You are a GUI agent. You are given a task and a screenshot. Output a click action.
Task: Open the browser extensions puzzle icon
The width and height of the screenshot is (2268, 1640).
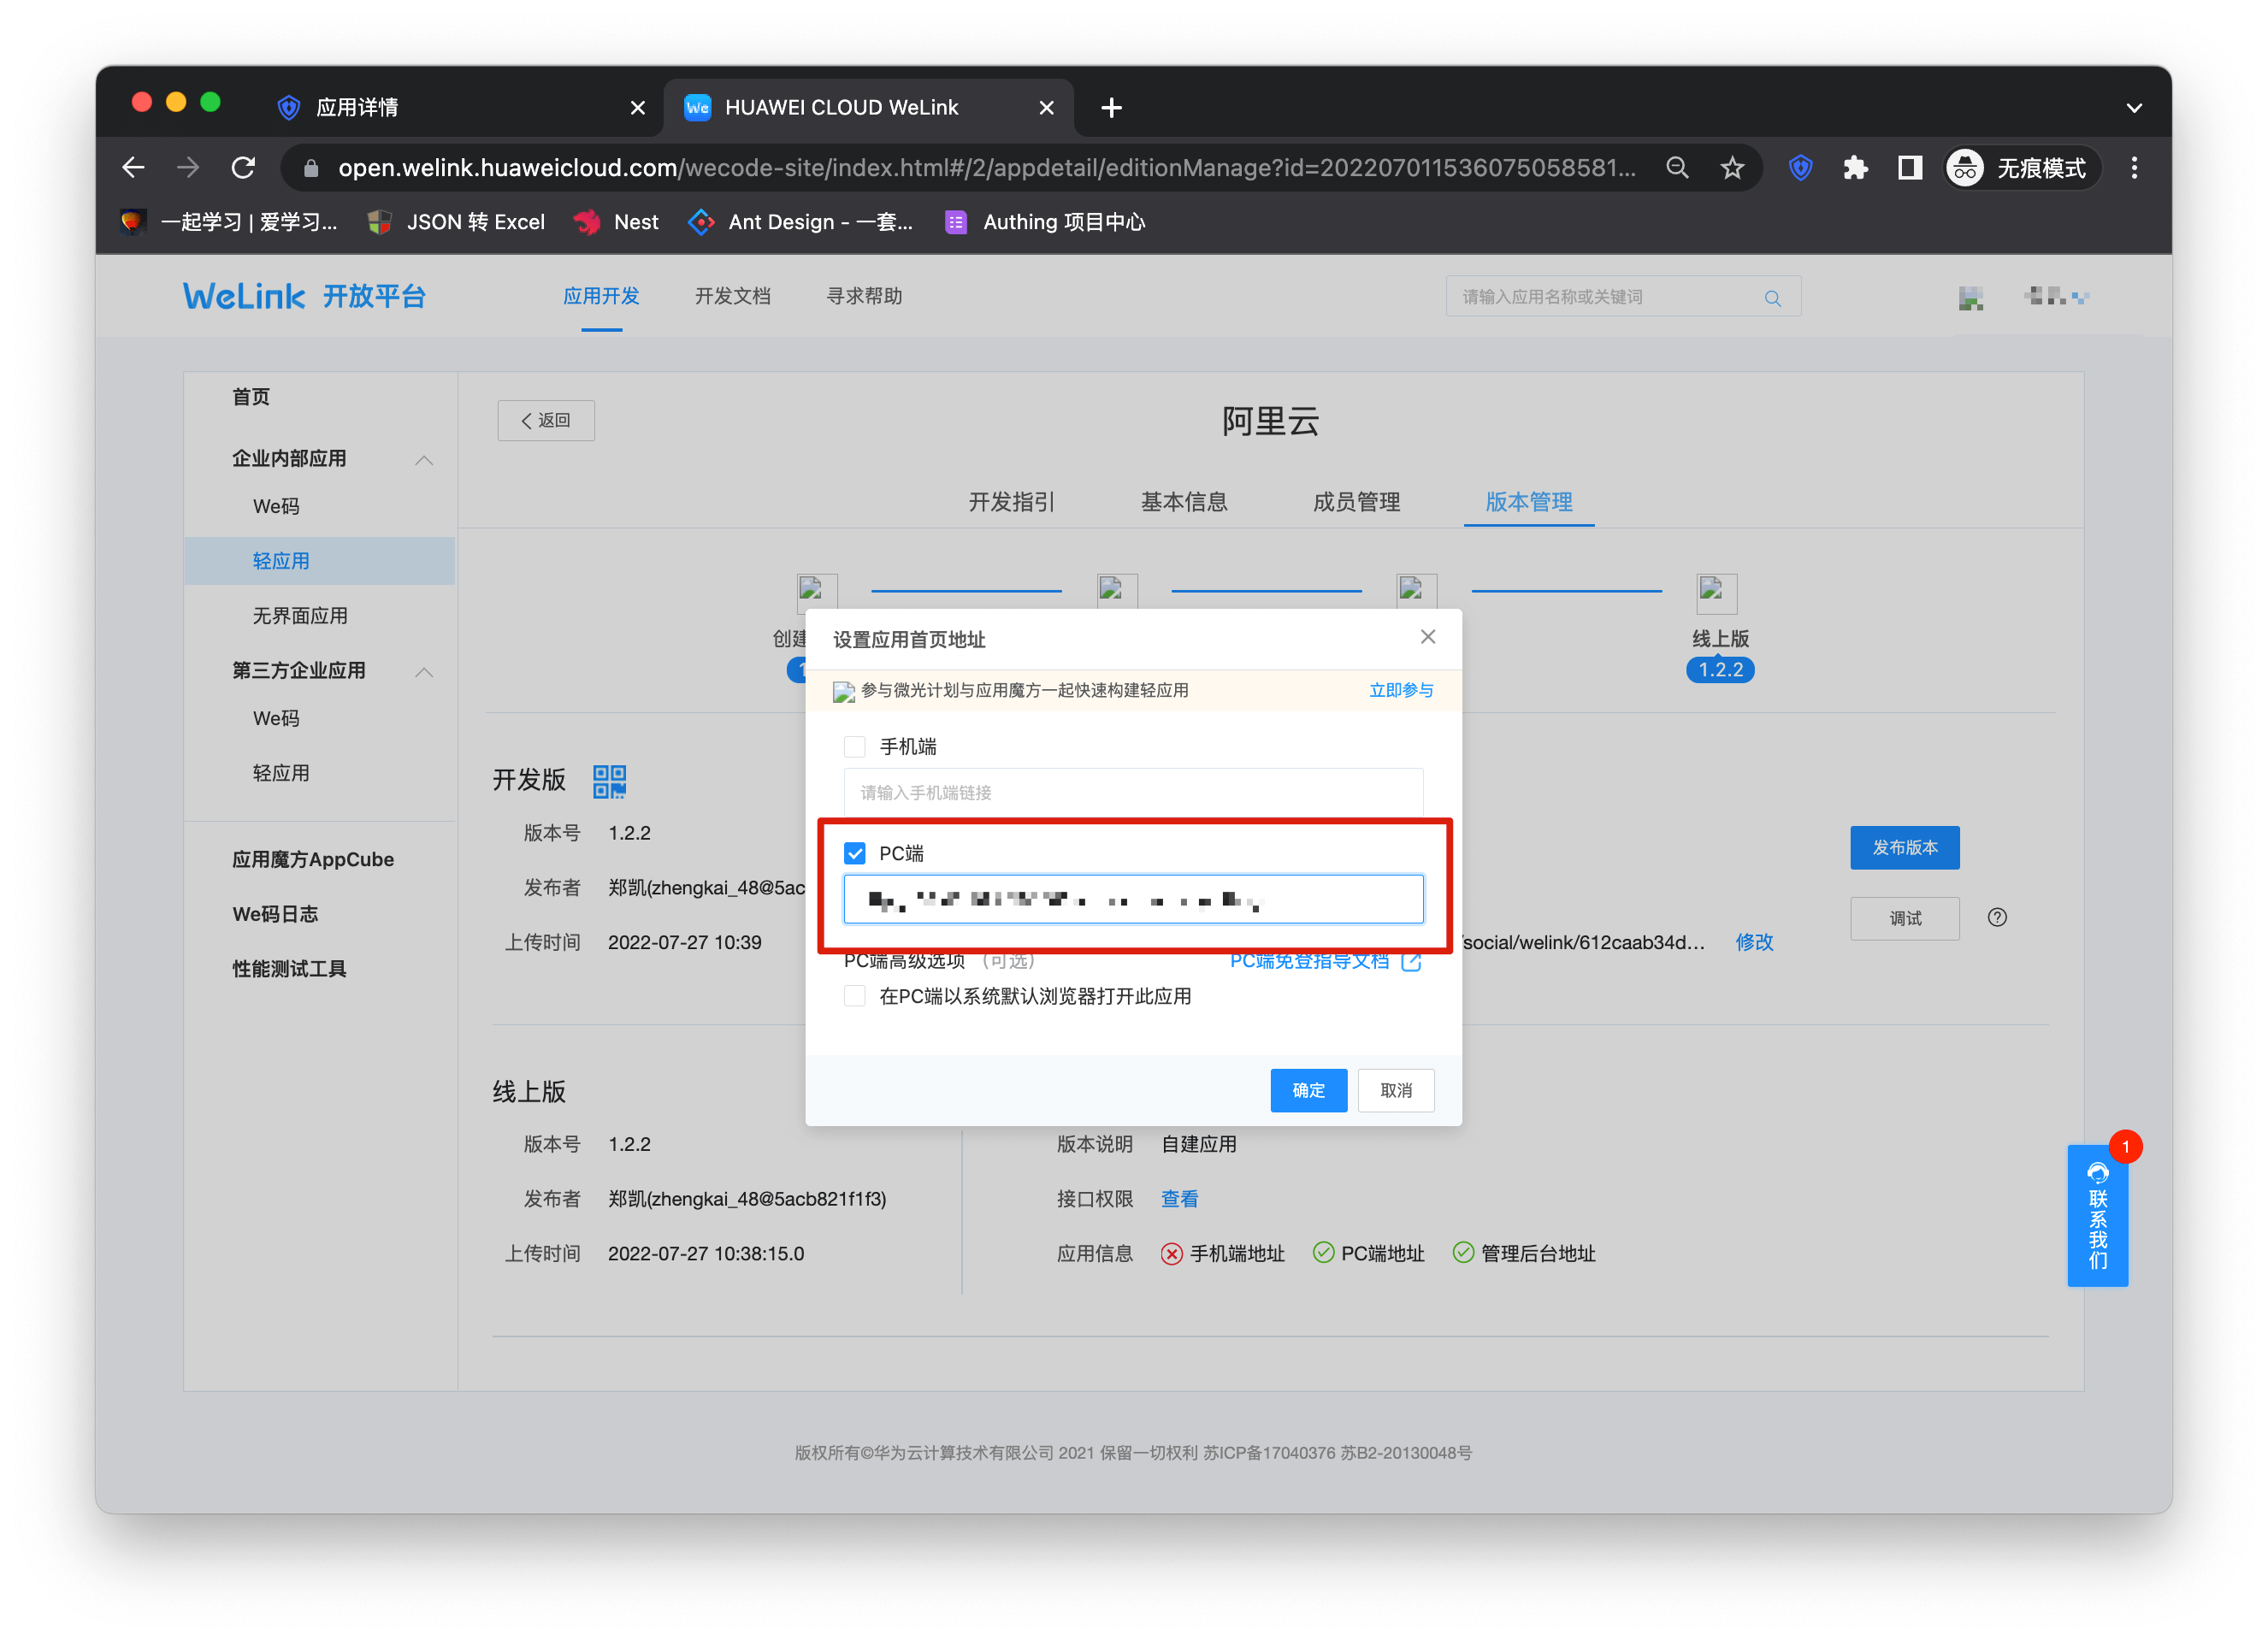(1855, 168)
